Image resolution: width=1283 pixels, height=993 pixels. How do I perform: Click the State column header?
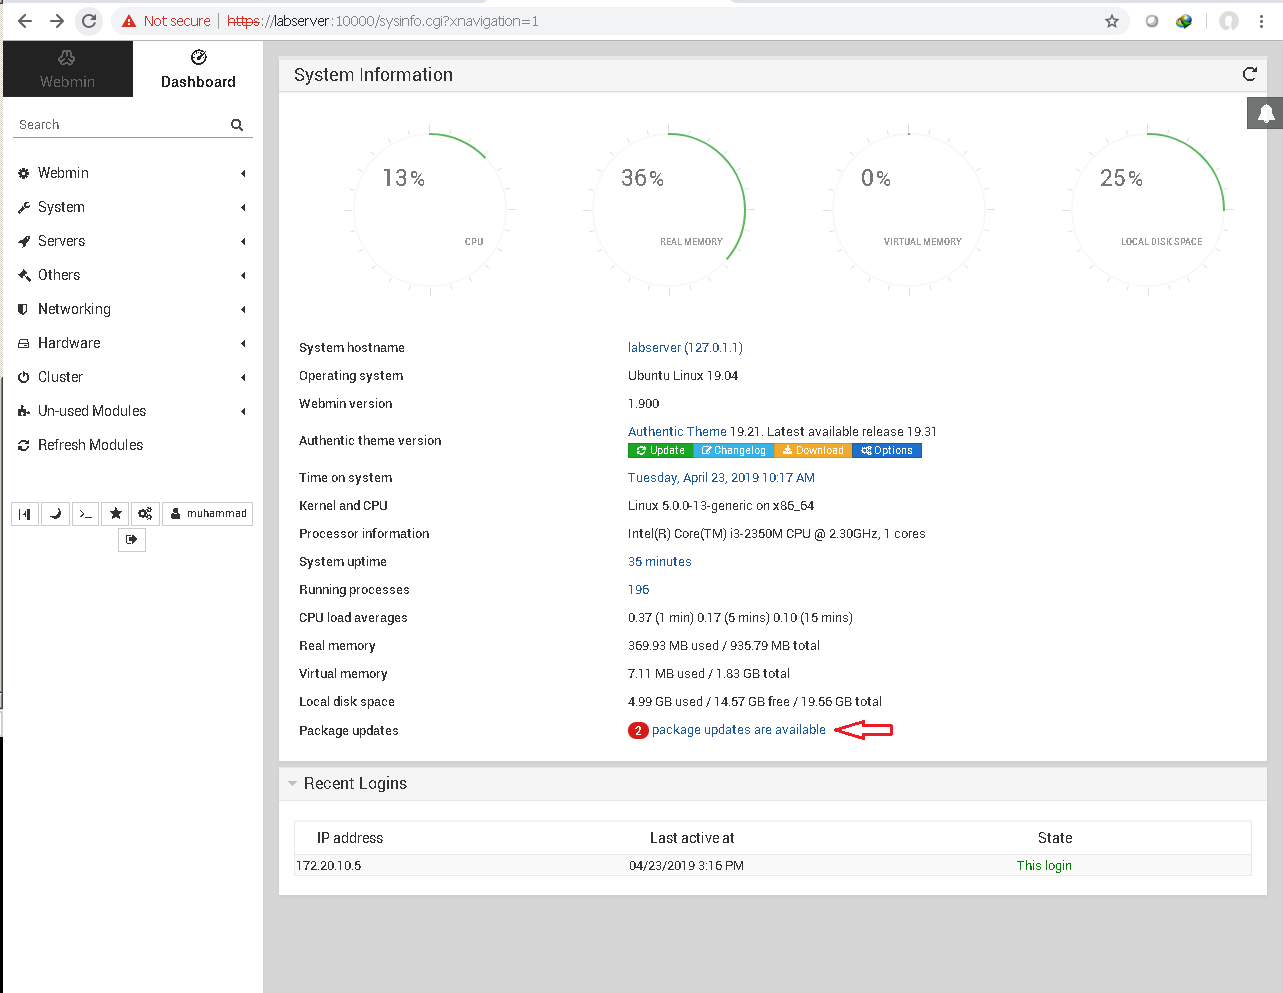tap(1055, 838)
